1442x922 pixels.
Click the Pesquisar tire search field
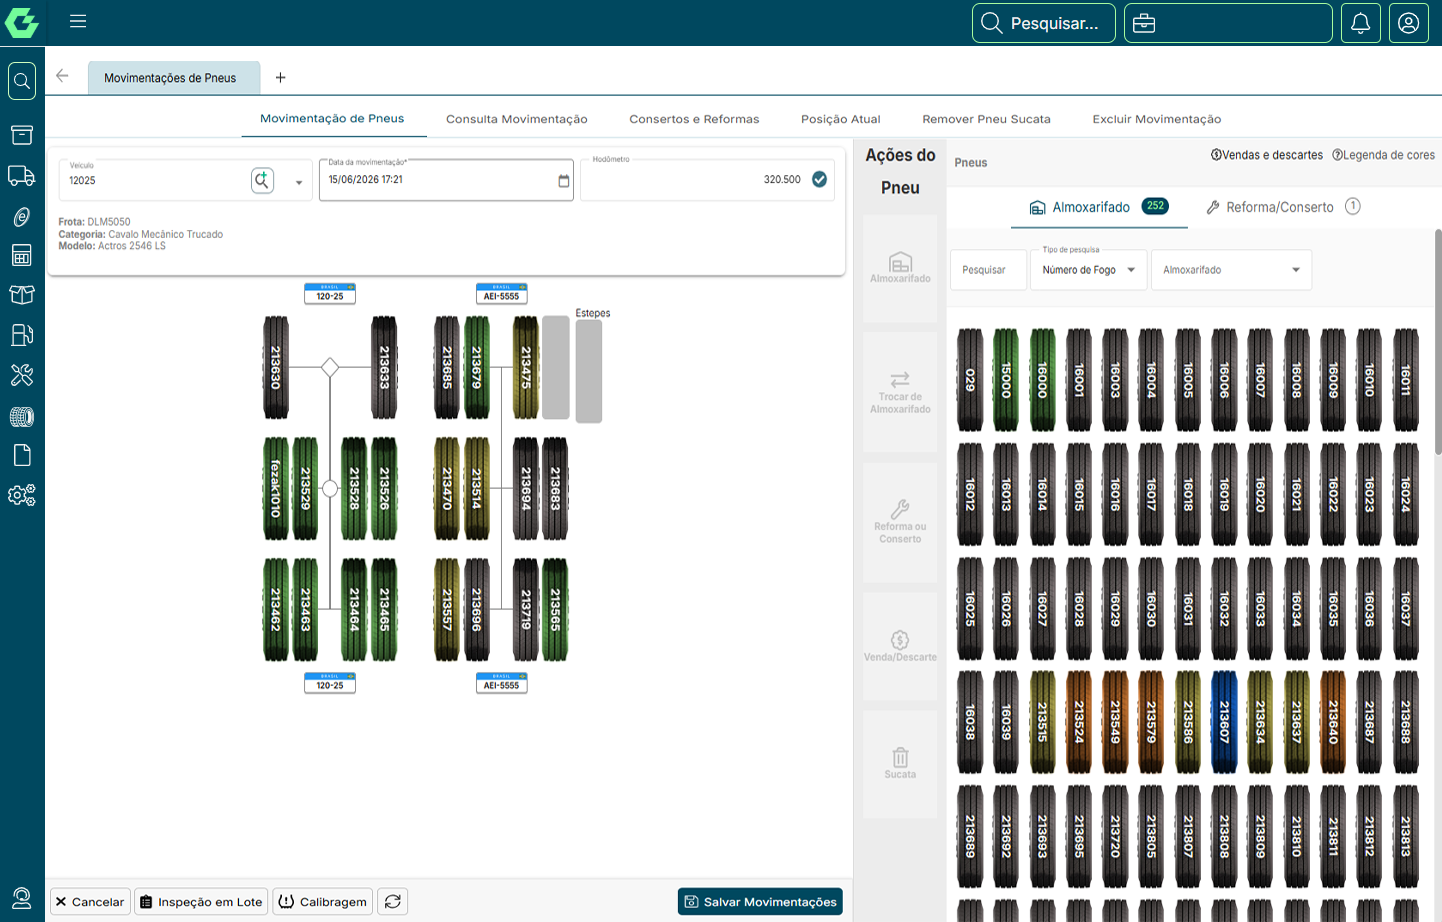[988, 270]
